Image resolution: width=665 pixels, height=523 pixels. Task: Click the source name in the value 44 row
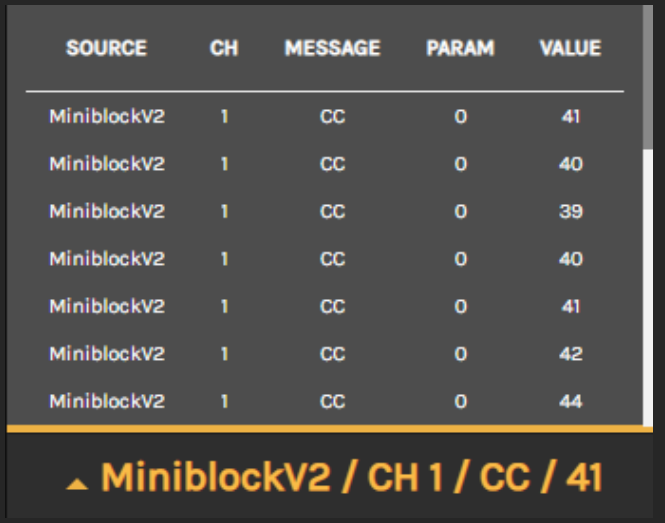[x=107, y=402]
